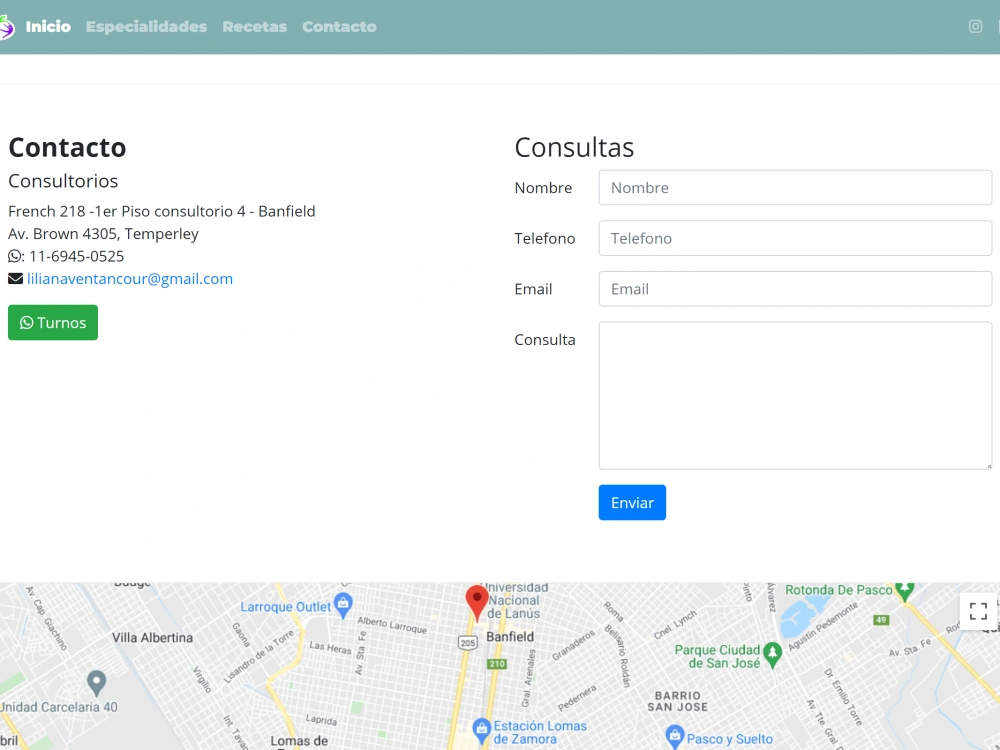Image resolution: width=1000 pixels, height=750 pixels.
Task: Click the envelope icon beside email
Action: 15,279
